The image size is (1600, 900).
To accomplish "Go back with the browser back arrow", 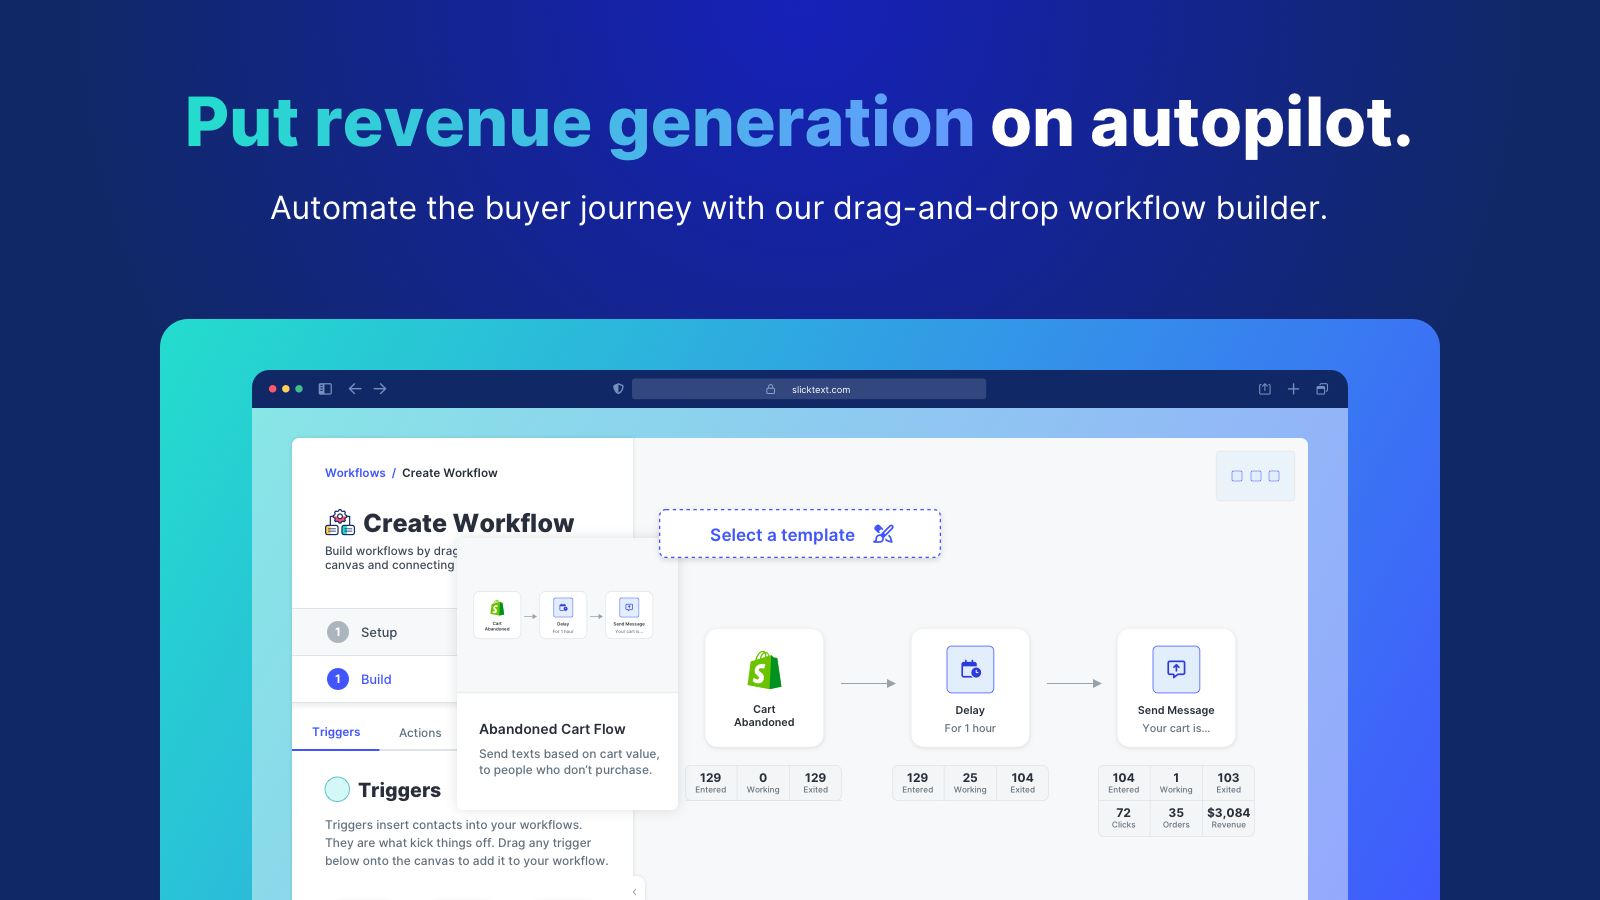I will click(x=355, y=389).
